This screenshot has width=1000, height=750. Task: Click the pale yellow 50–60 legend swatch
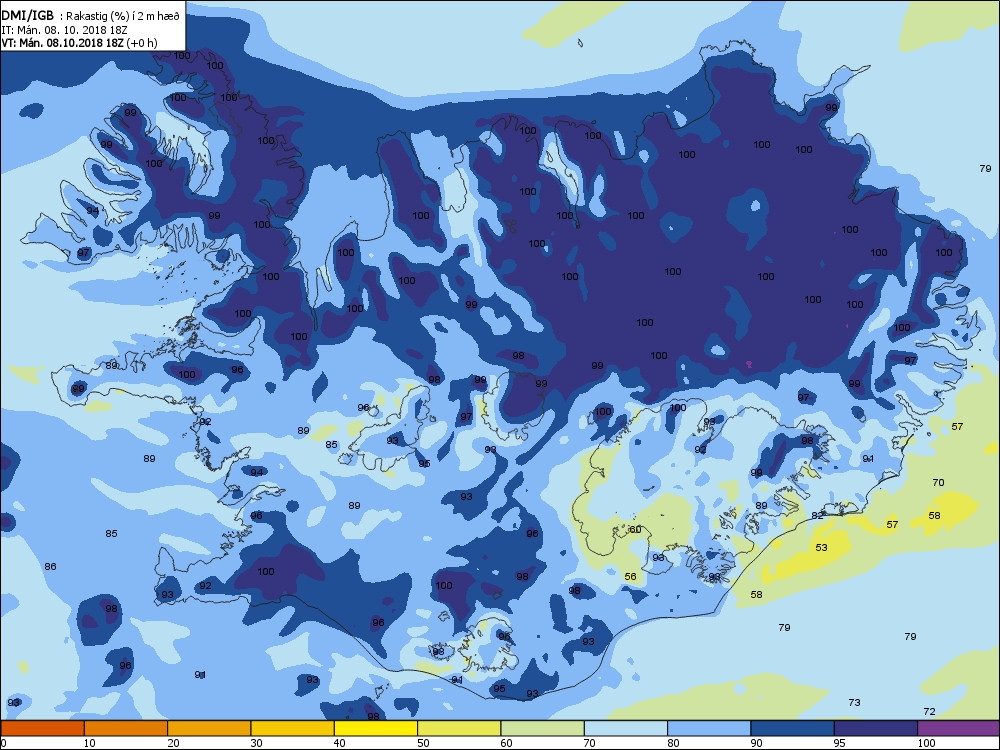point(459,728)
